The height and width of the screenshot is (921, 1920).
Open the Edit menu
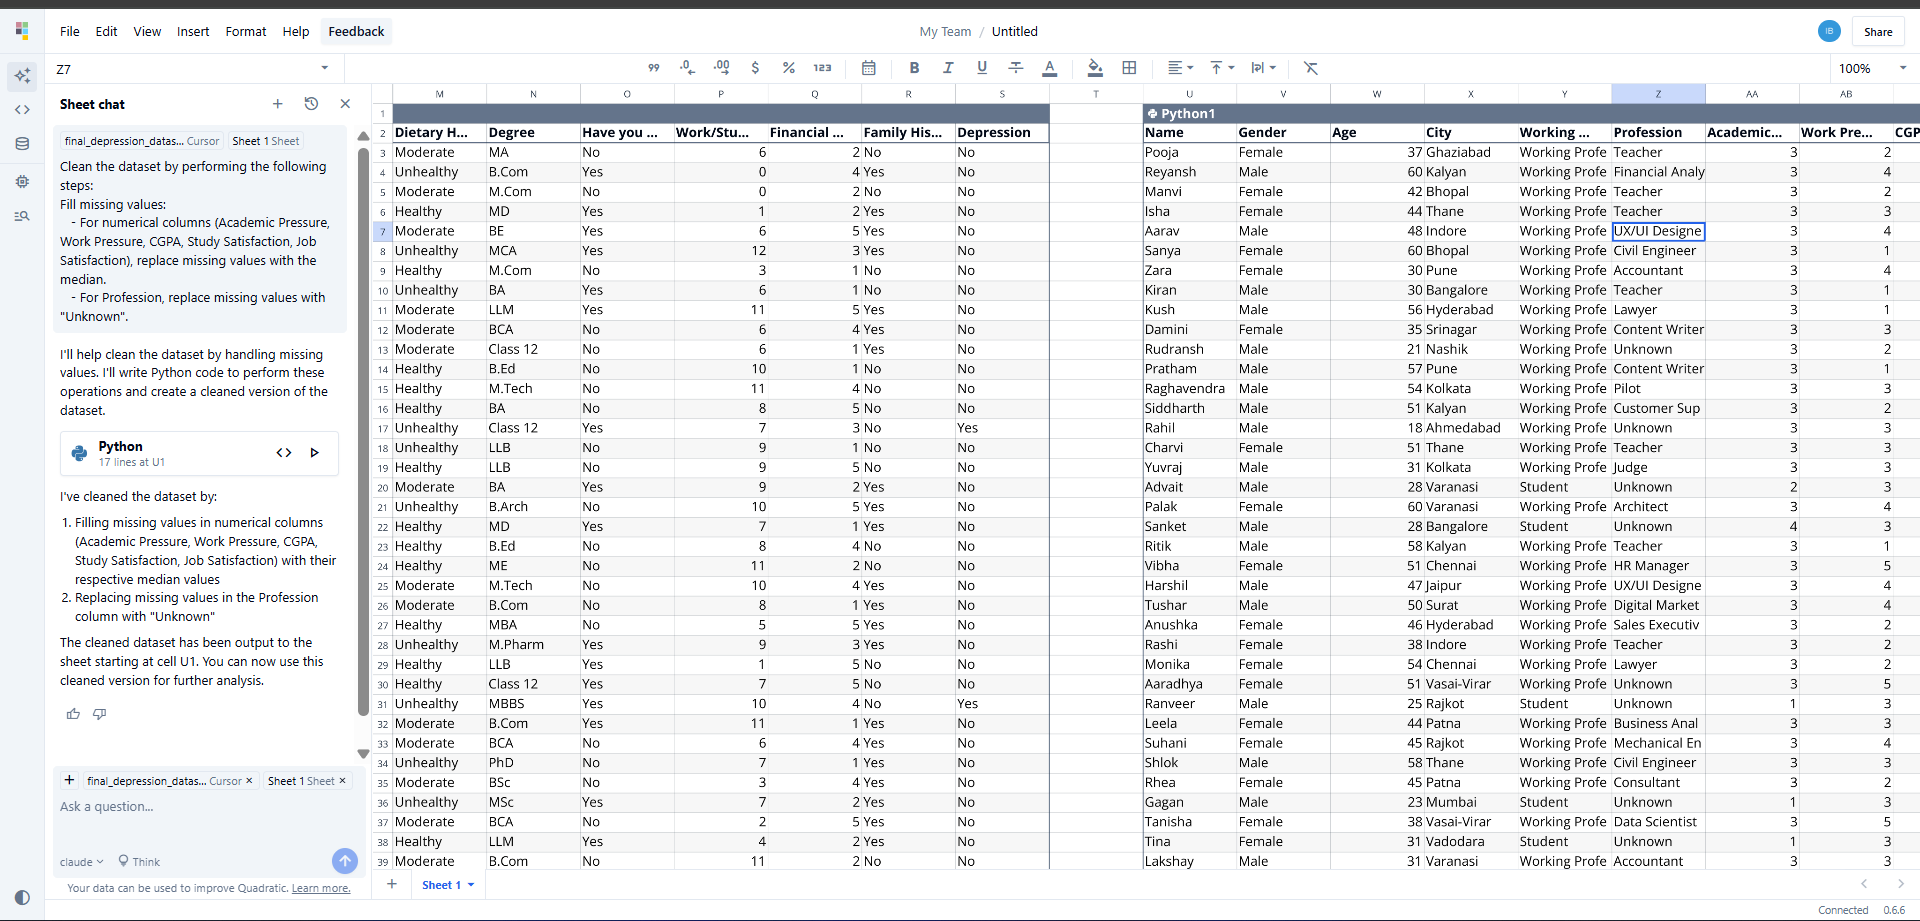pyautogui.click(x=107, y=32)
